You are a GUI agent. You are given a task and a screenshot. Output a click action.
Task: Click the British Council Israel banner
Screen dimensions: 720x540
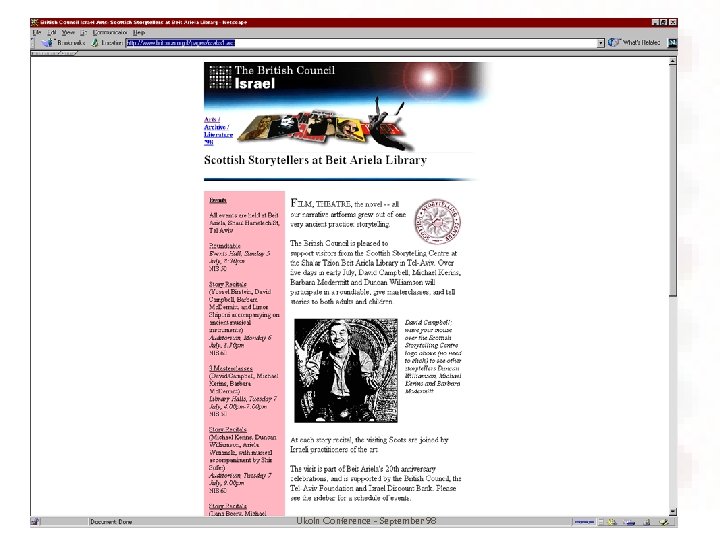347,83
